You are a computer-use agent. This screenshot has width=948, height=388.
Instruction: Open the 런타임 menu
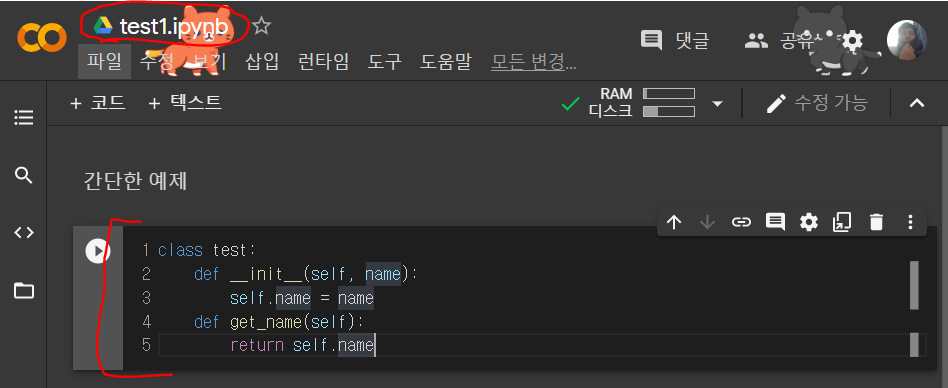pos(323,62)
